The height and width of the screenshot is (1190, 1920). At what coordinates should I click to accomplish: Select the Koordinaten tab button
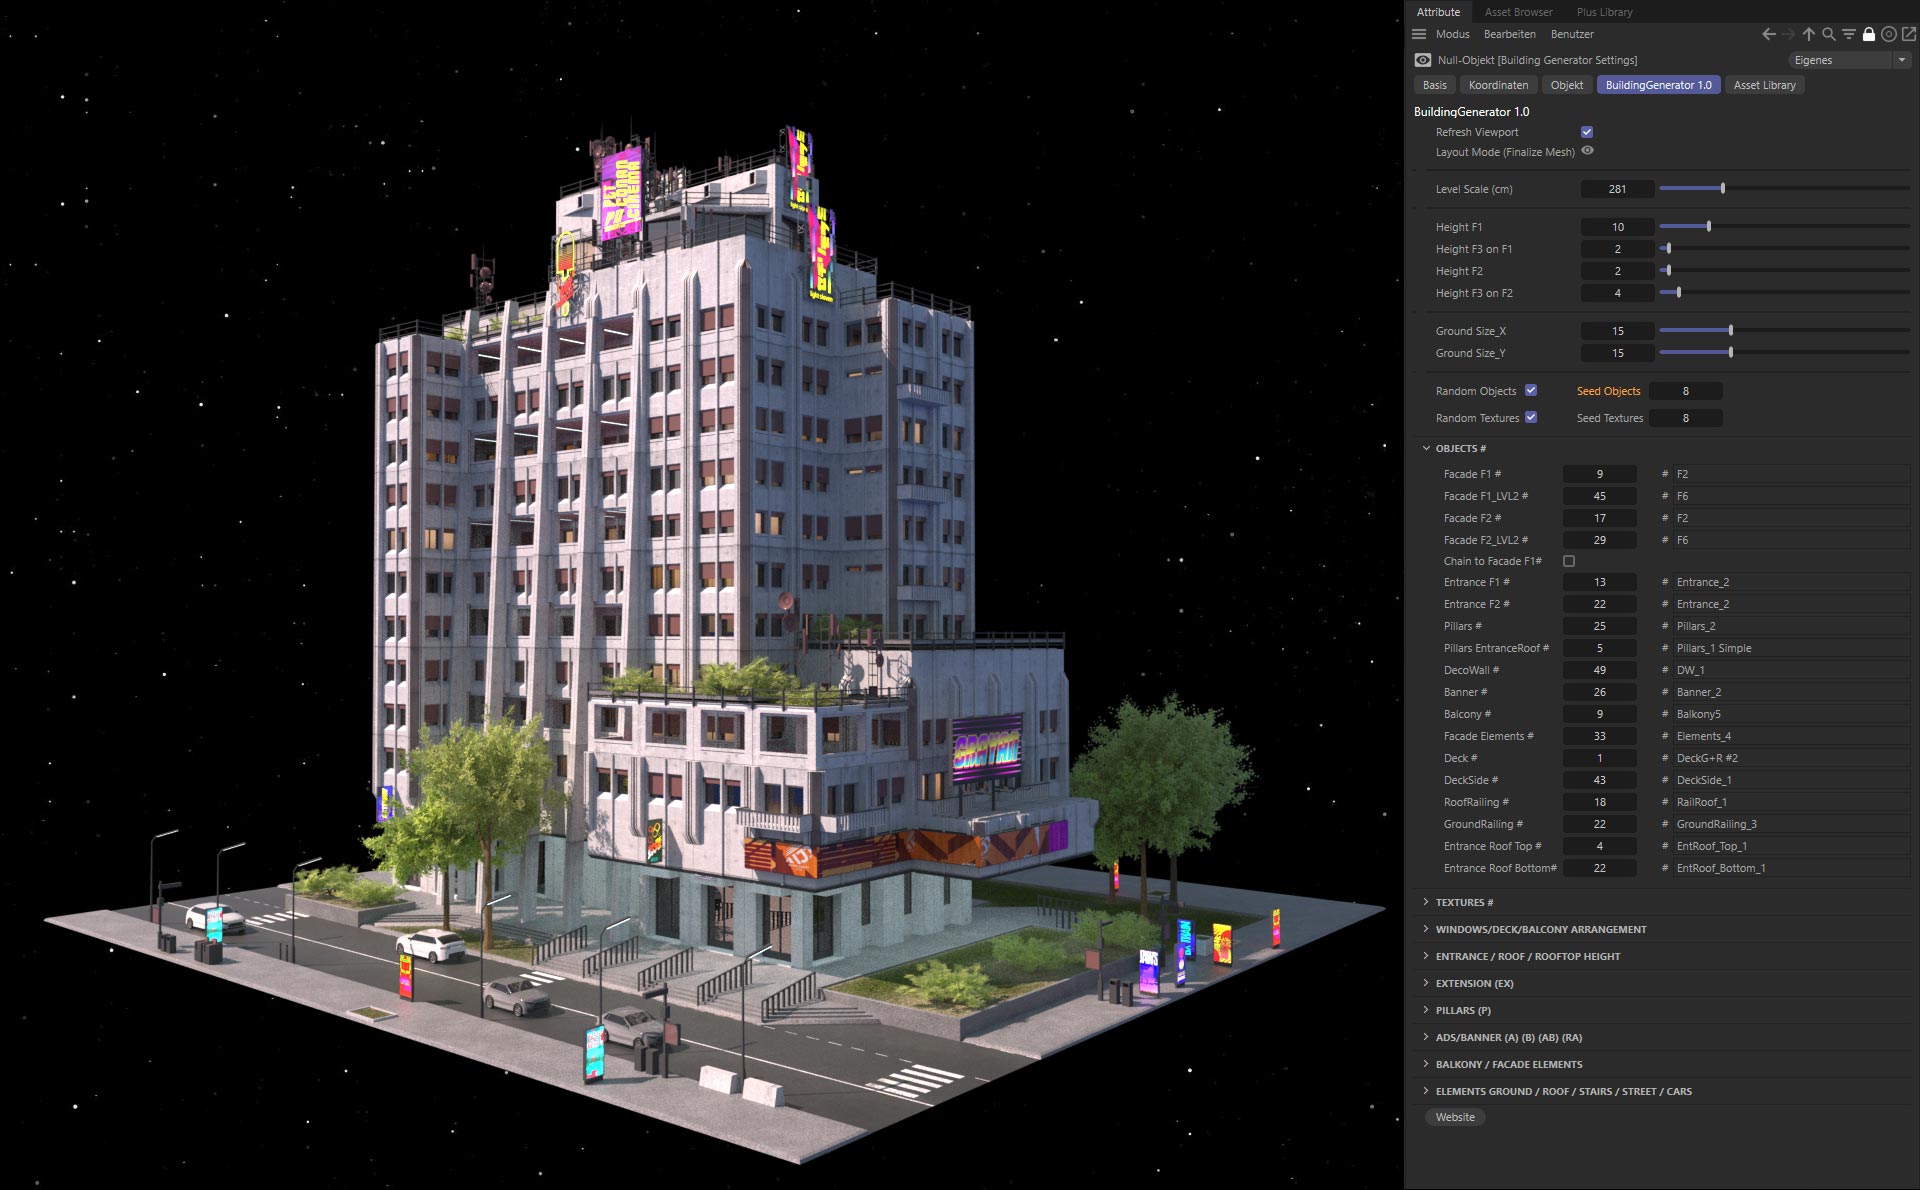pos(1498,85)
